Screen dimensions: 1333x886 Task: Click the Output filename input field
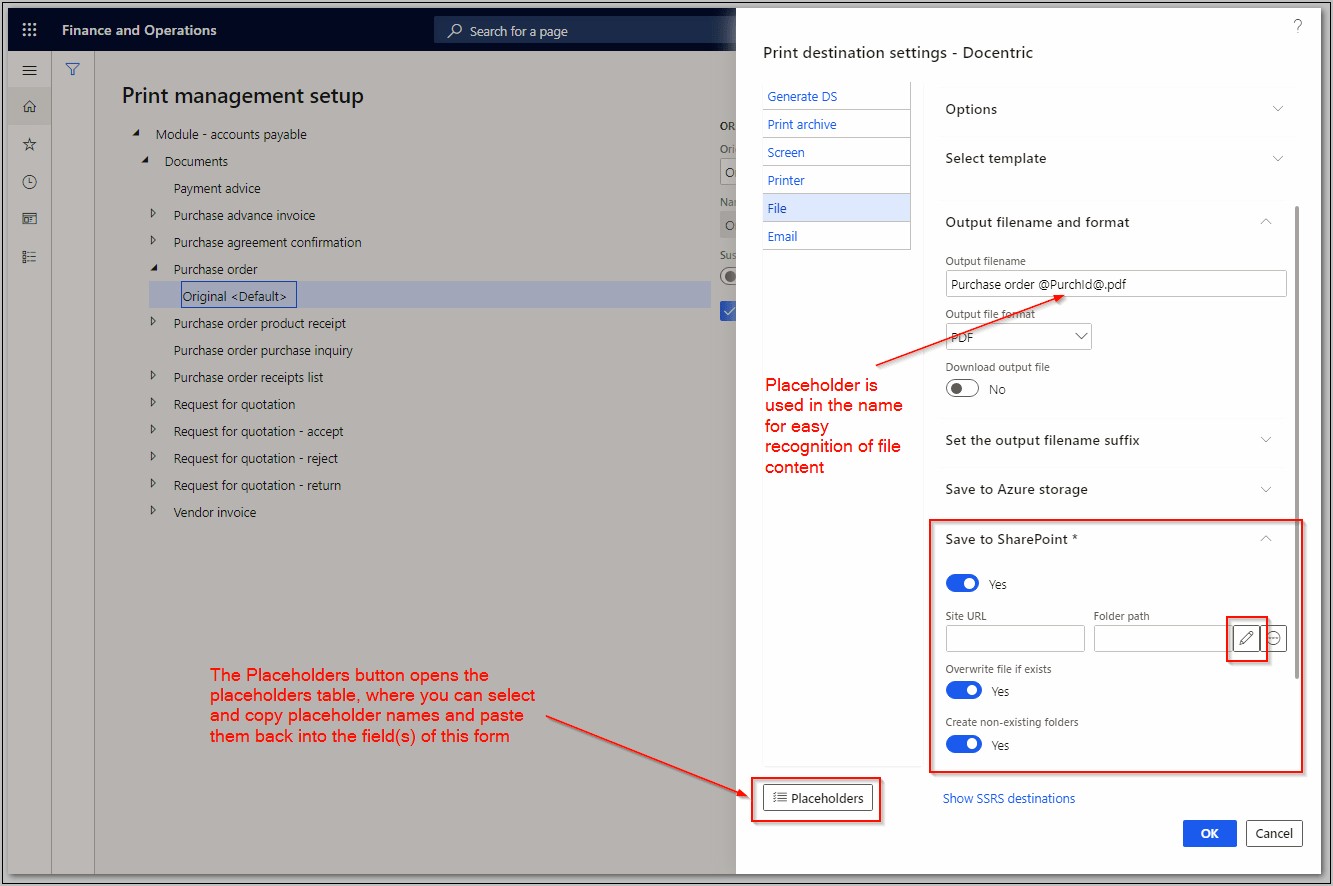coord(1116,284)
